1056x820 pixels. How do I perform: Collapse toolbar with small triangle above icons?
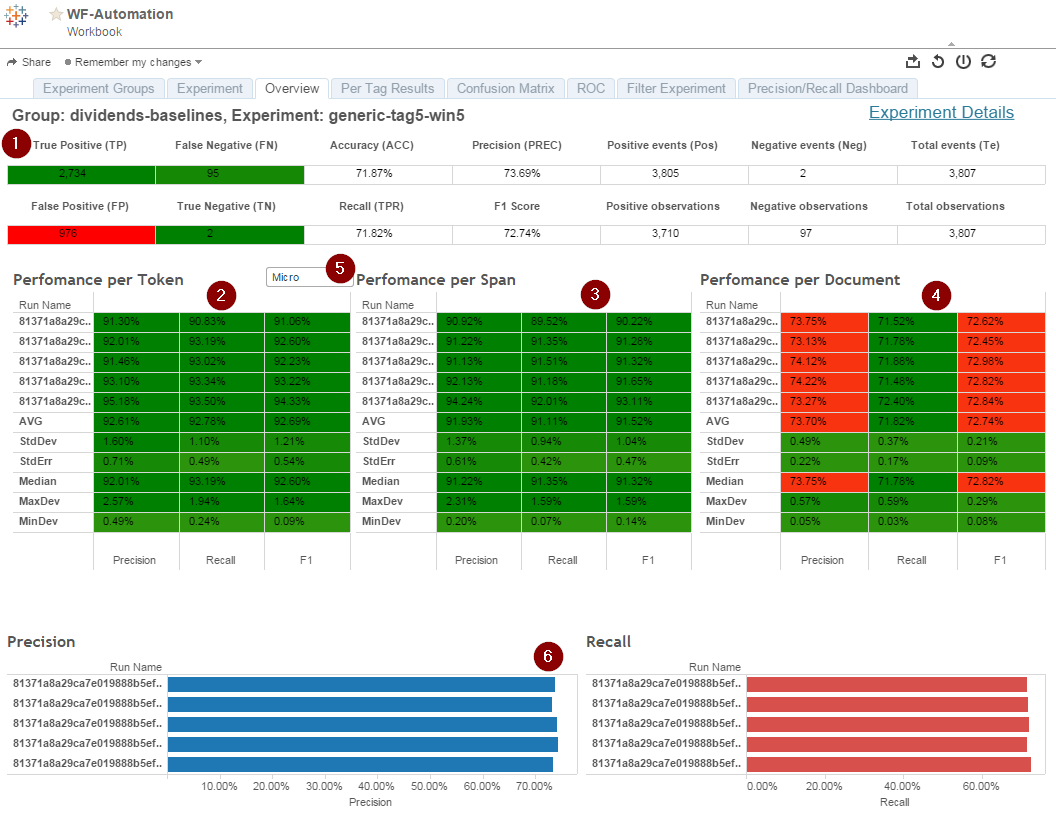(x=951, y=44)
